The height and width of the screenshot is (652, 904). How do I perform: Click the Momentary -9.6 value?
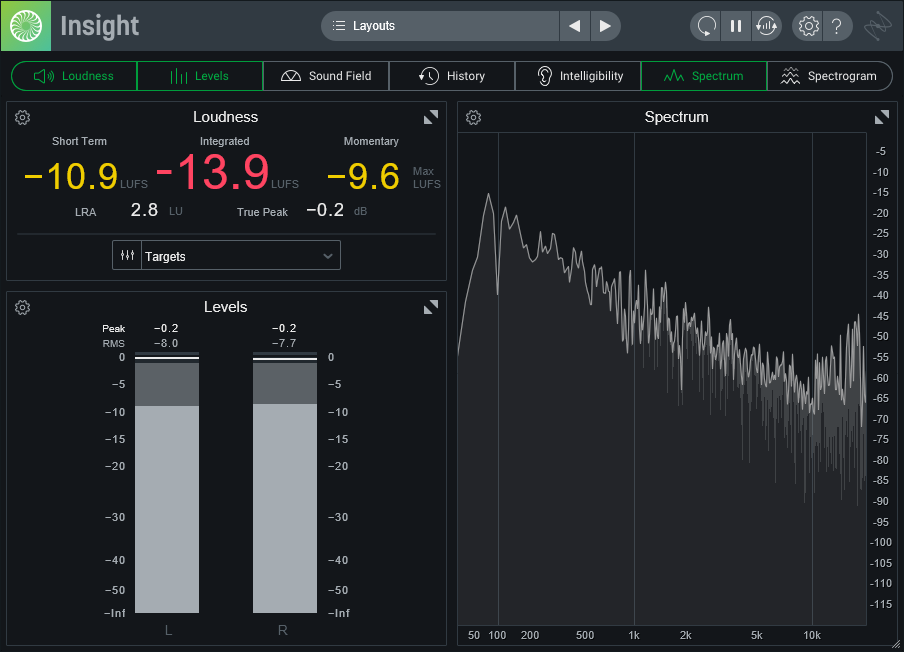coord(363,176)
